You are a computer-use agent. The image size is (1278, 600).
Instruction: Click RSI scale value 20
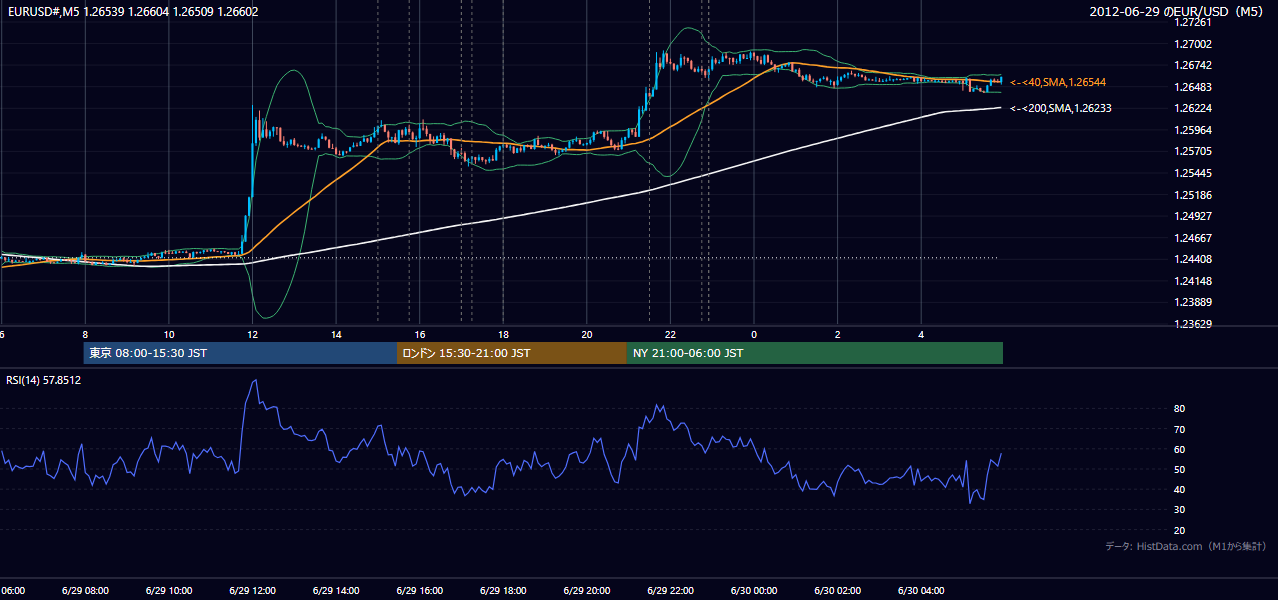(1180, 530)
